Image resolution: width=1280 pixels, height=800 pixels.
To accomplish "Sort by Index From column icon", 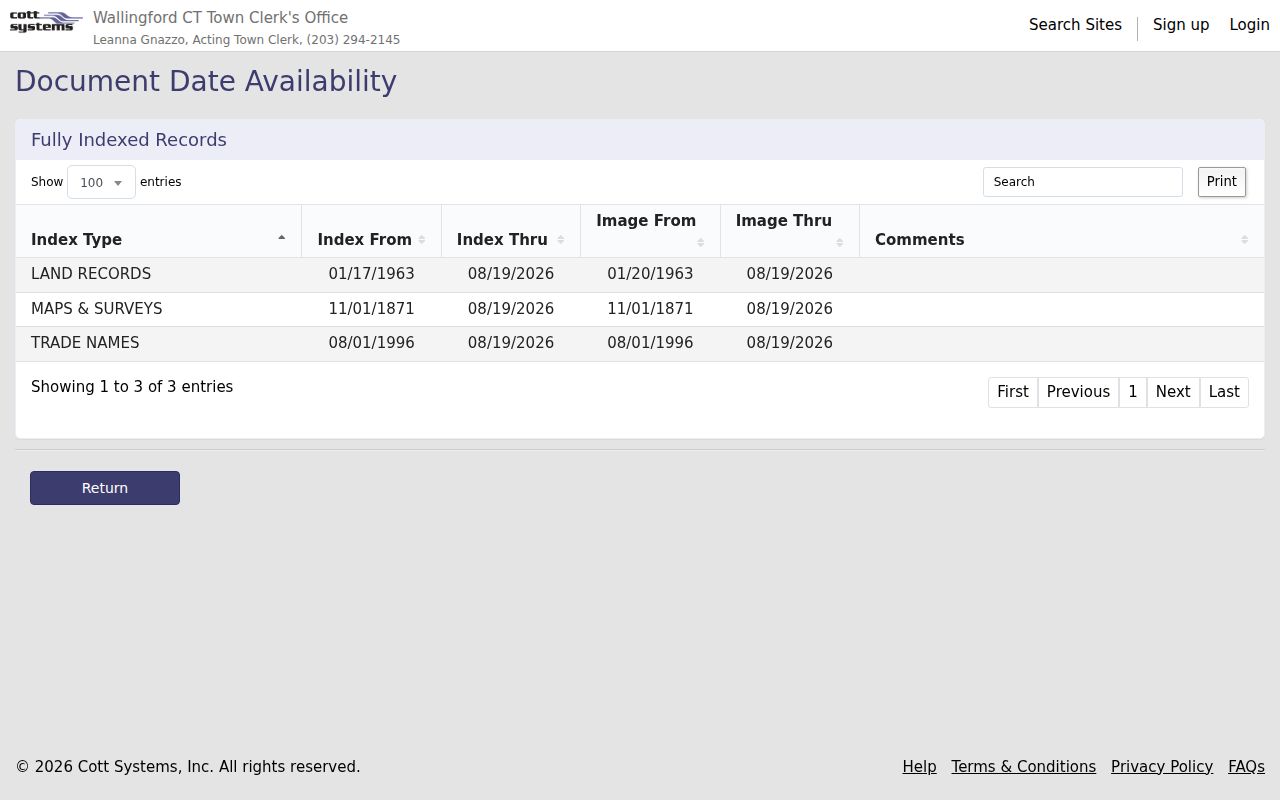I will 422,240.
